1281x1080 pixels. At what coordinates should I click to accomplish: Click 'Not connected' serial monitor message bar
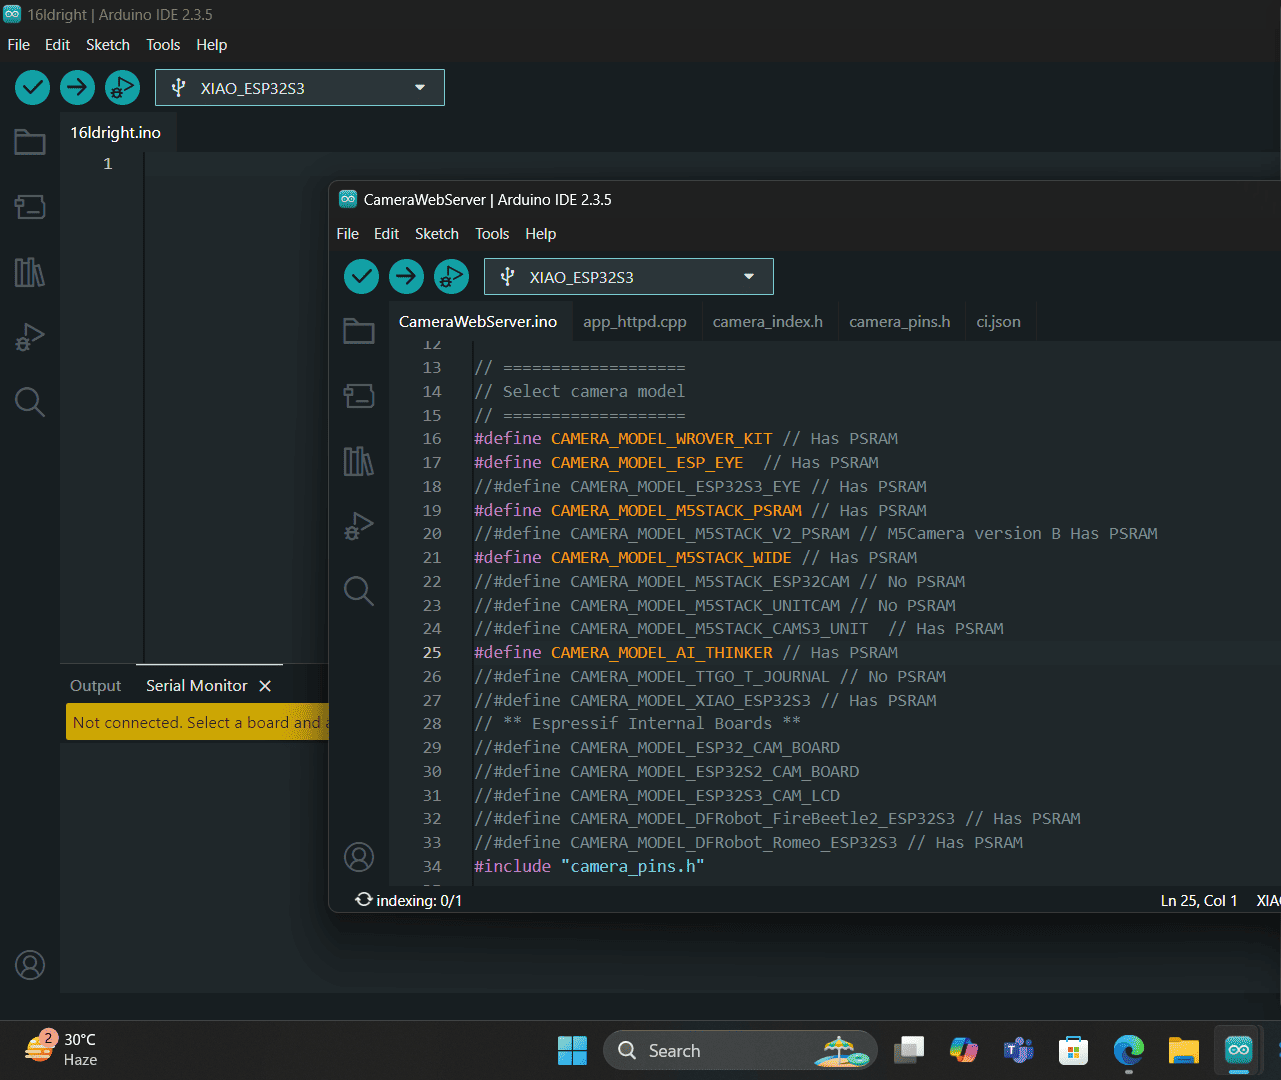click(198, 722)
